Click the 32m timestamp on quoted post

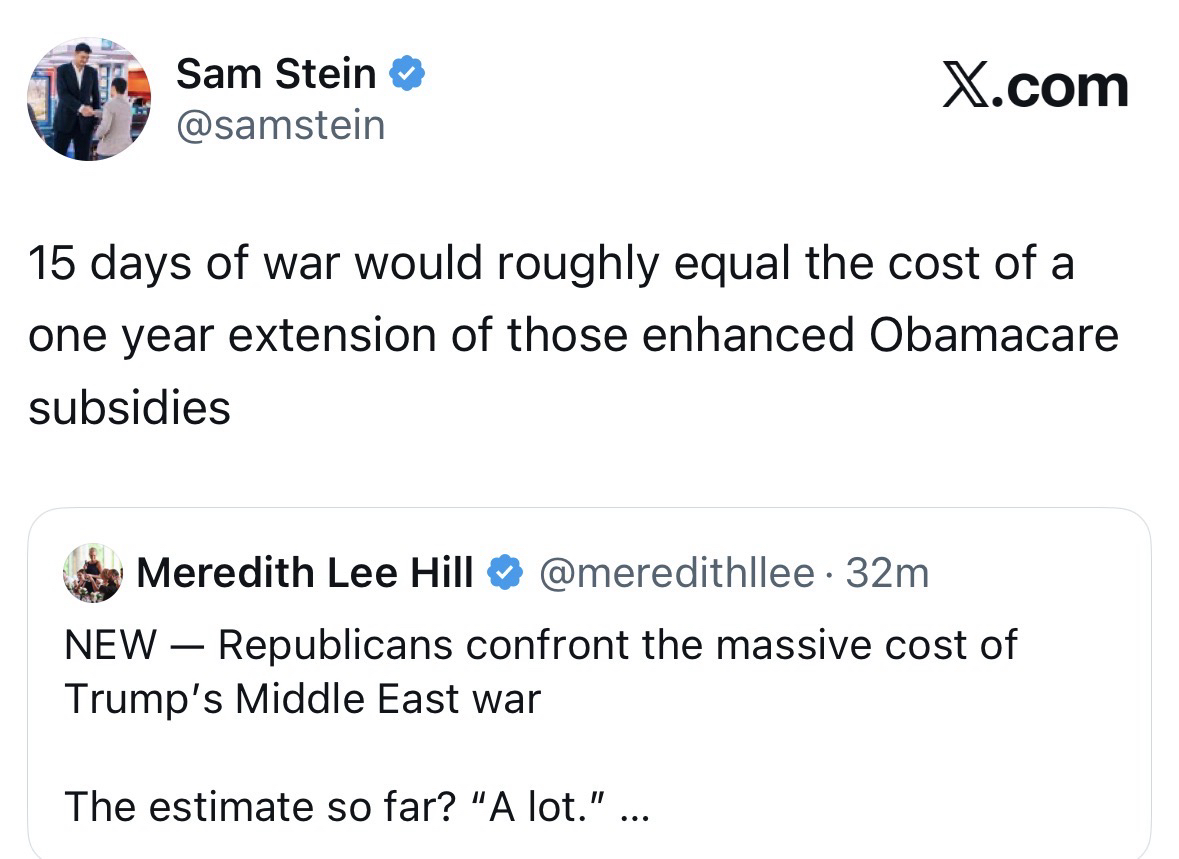887,574
